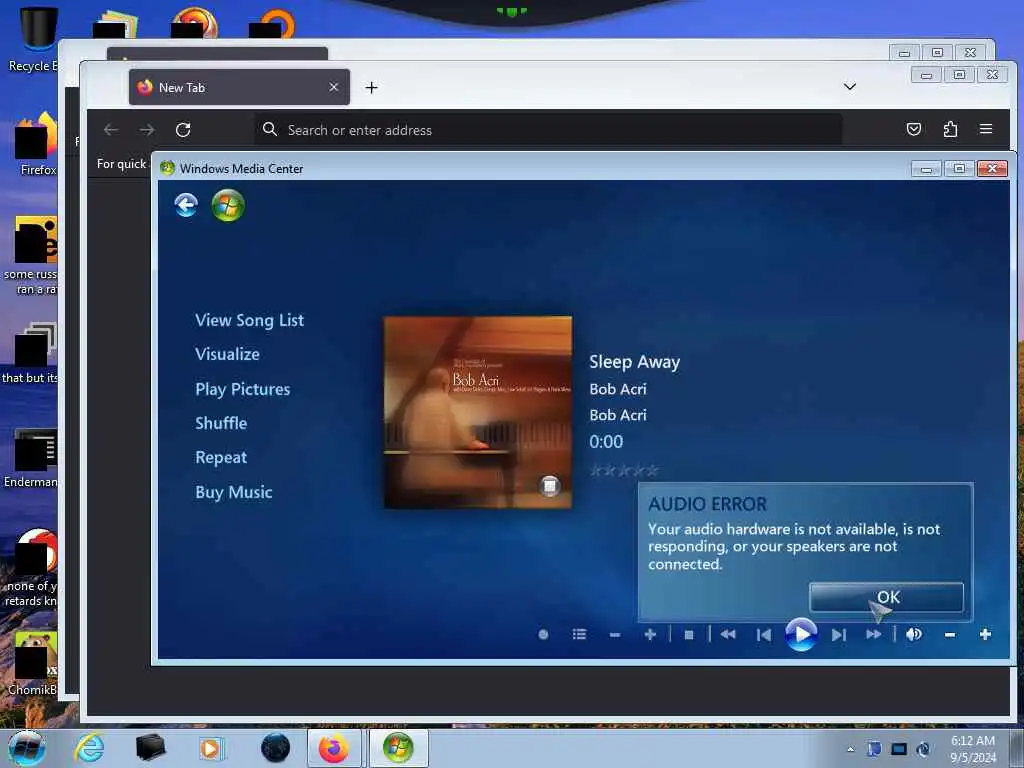The image size is (1024, 768).
Task: Open Buy Music
Action: pyautogui.click(x=233, y=492)
